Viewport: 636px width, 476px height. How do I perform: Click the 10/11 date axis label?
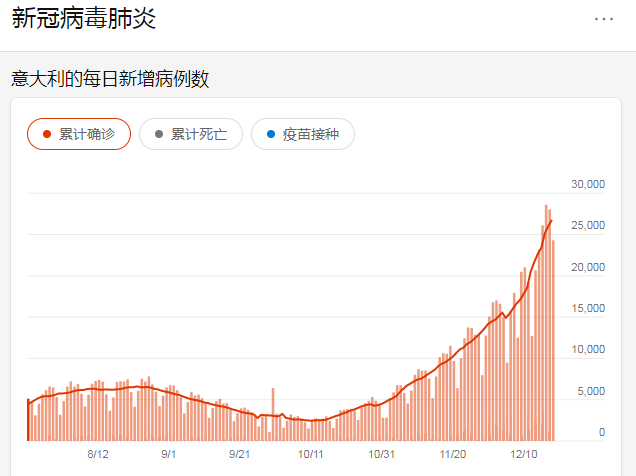[x=311, y=454]
